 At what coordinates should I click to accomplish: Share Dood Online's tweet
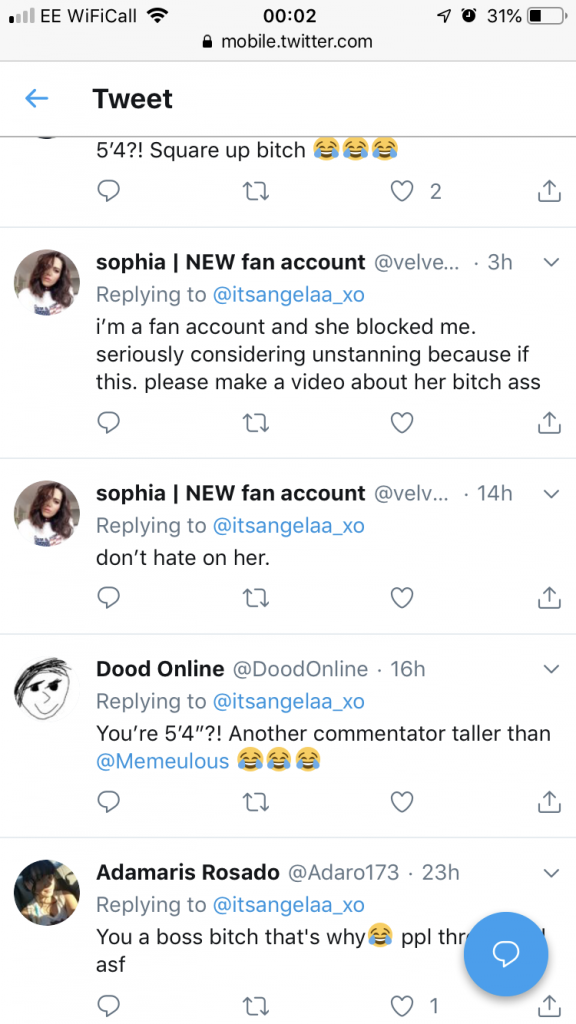549,801
